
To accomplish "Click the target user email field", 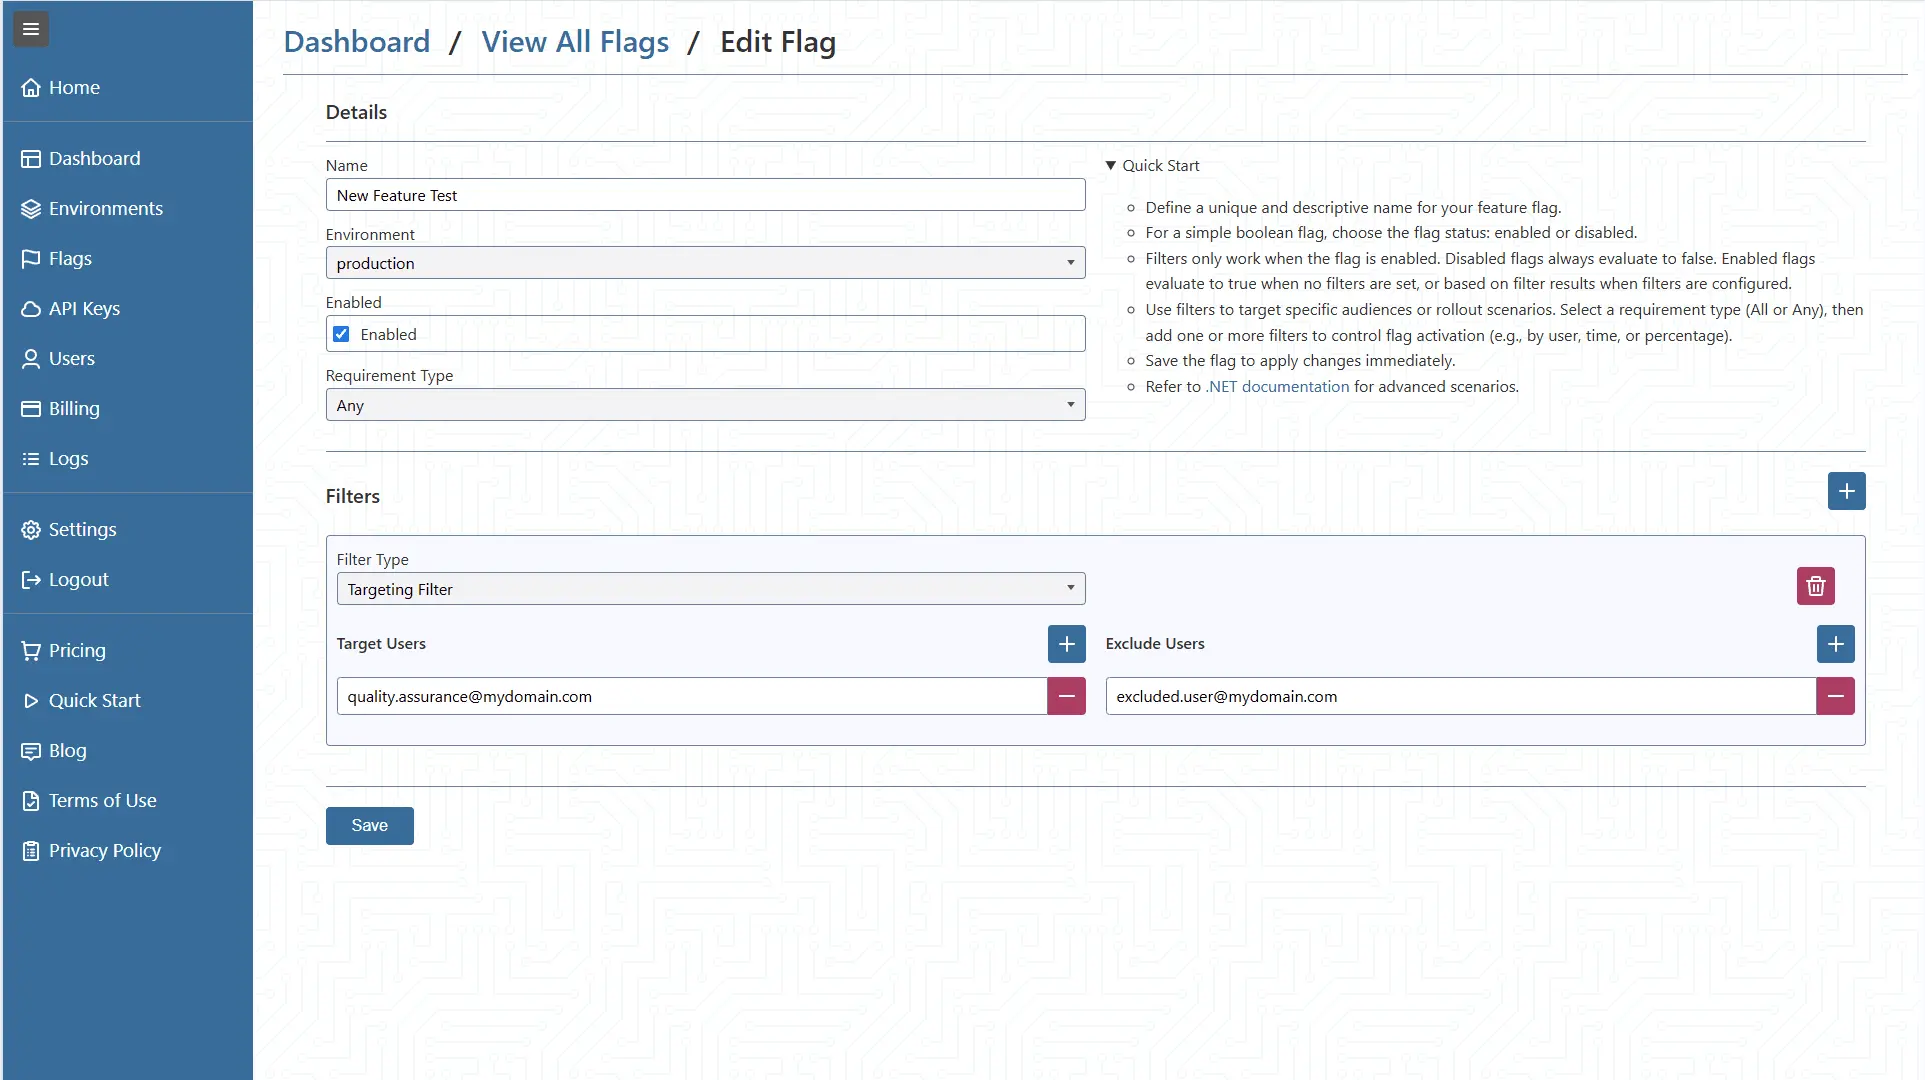I will click(x=692, y=696).
